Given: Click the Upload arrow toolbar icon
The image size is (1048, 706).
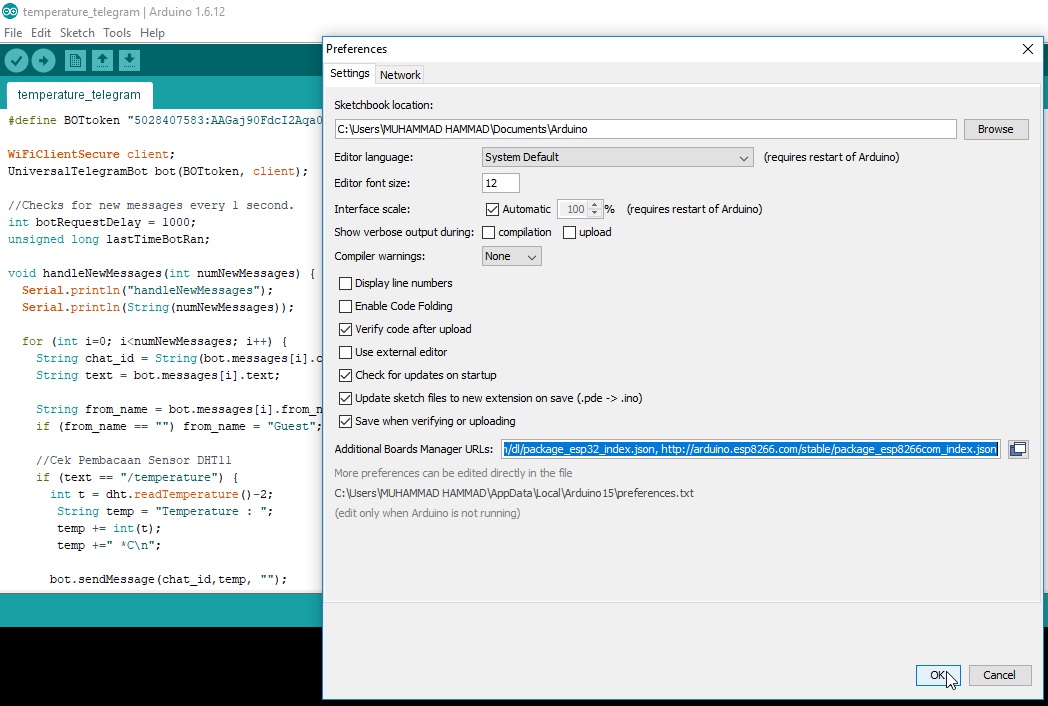Looking at the screenshot, I should (43, 61).
